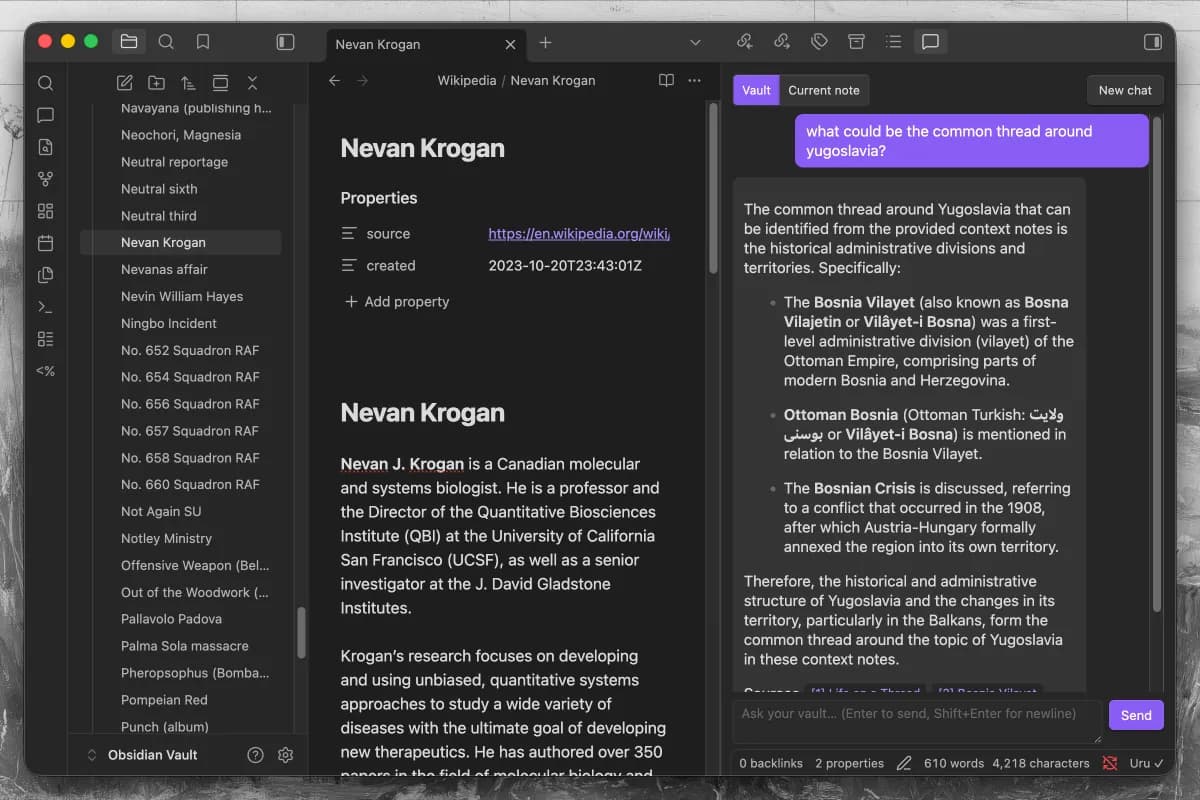
Task: Collapse all folders in file explorer
Action: click(252, 83)
